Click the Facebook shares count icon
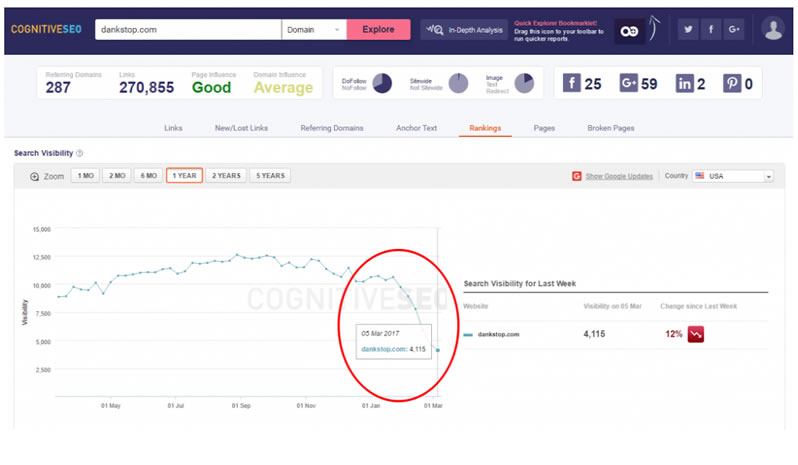The height and width of the screenshot is (465, 798). pyautogui.click(x=572, y=82)
